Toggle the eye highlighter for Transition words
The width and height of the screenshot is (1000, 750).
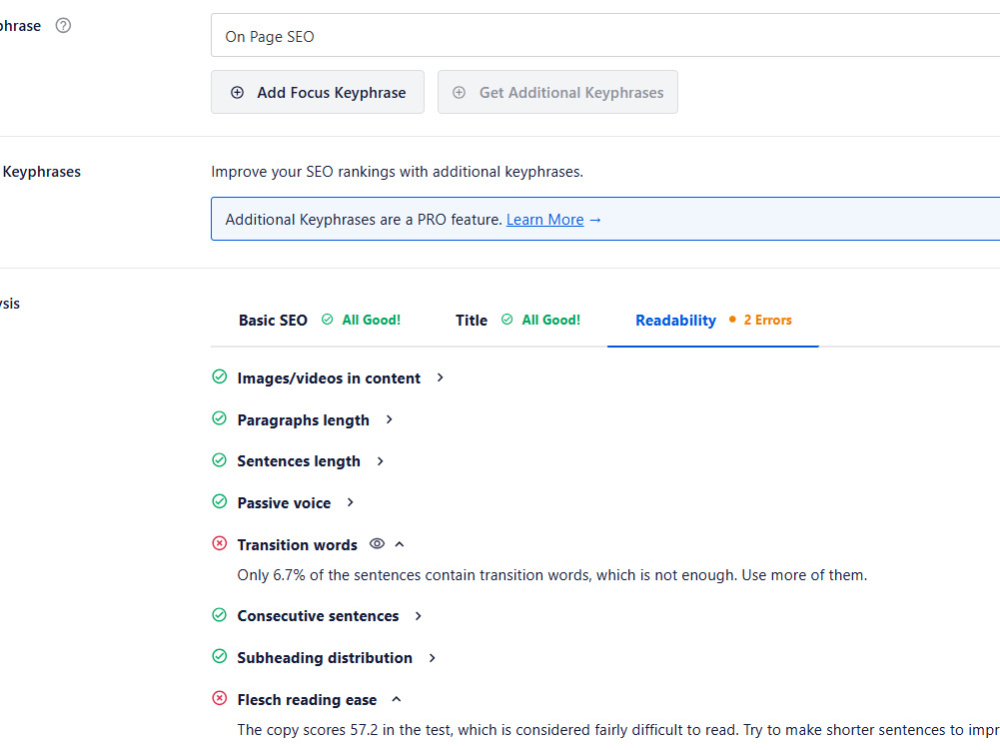click(x=377, y=543)
